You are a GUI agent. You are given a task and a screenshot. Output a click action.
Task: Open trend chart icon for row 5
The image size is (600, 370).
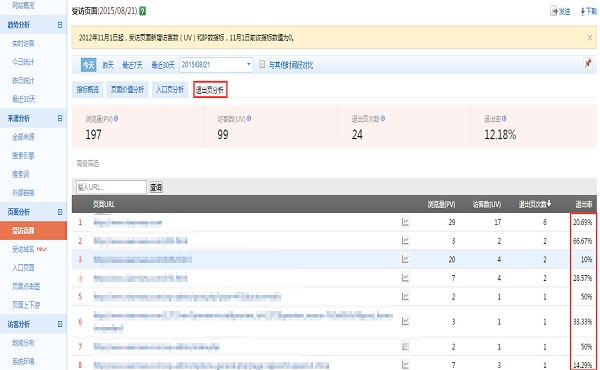pyautogui.click(x=405, y=296)
